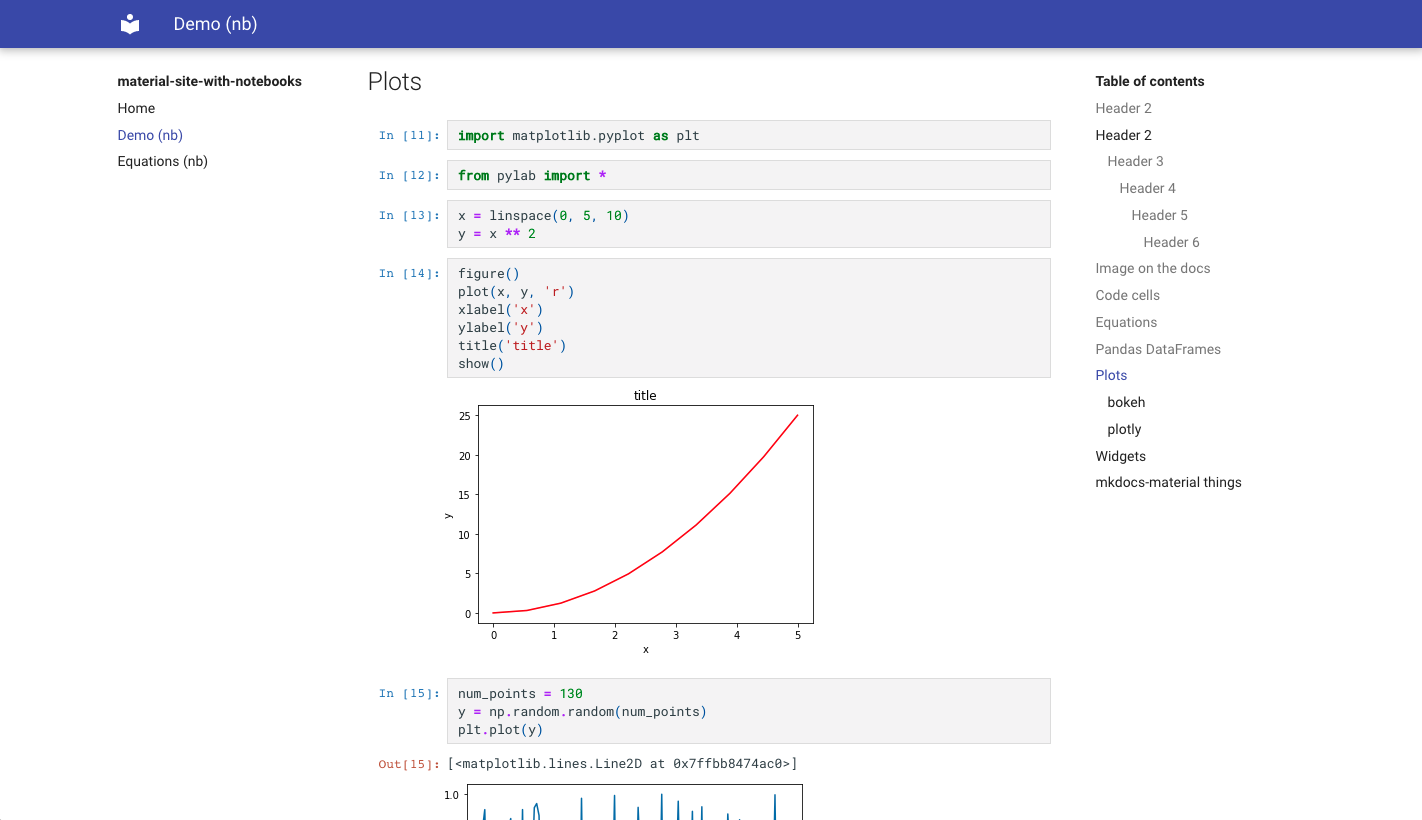Navigate to 'mkdocs-material things' section
Screen dimensions: 1422x820
click(x=1168, y=482)
